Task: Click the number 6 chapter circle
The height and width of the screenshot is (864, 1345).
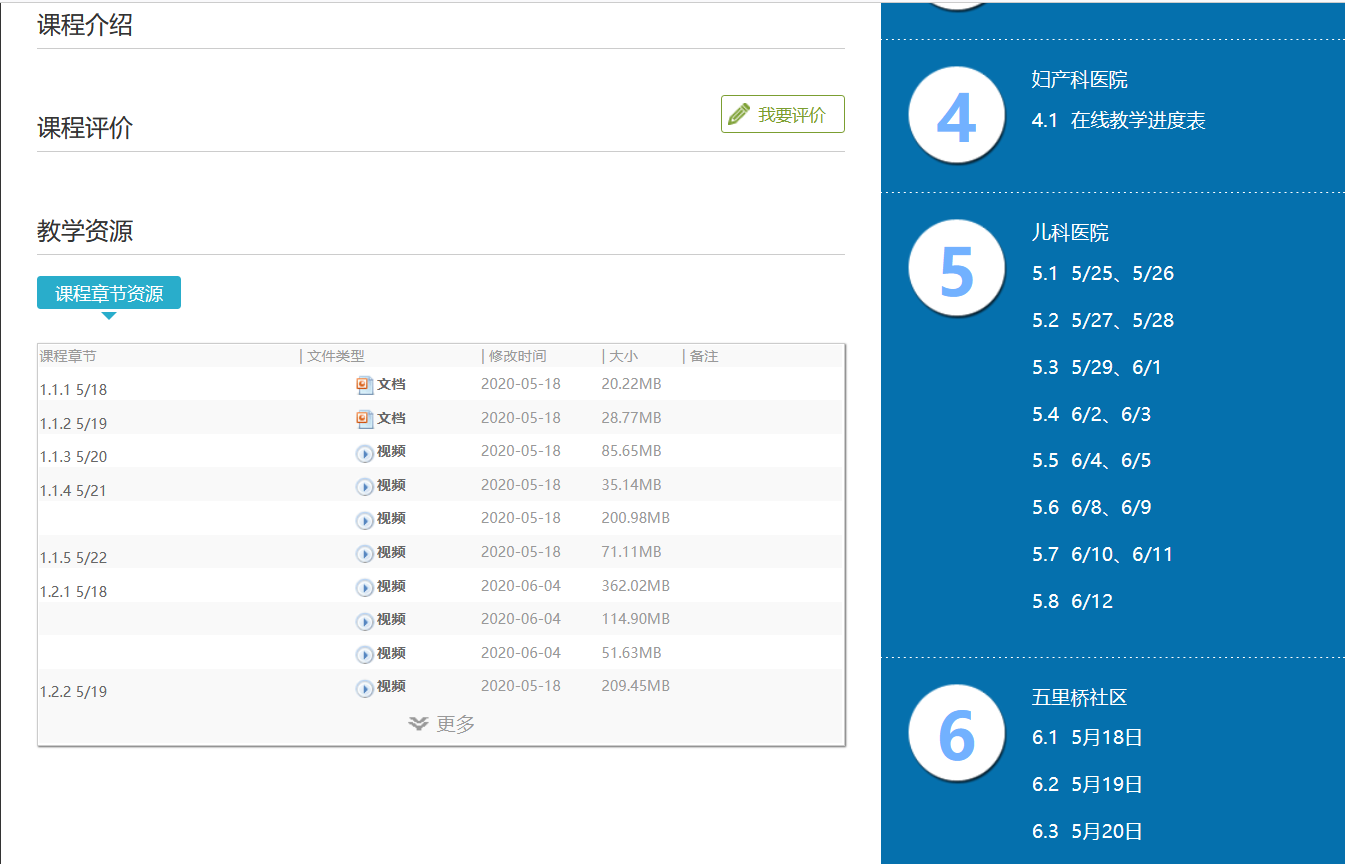Action: (956, 733)
